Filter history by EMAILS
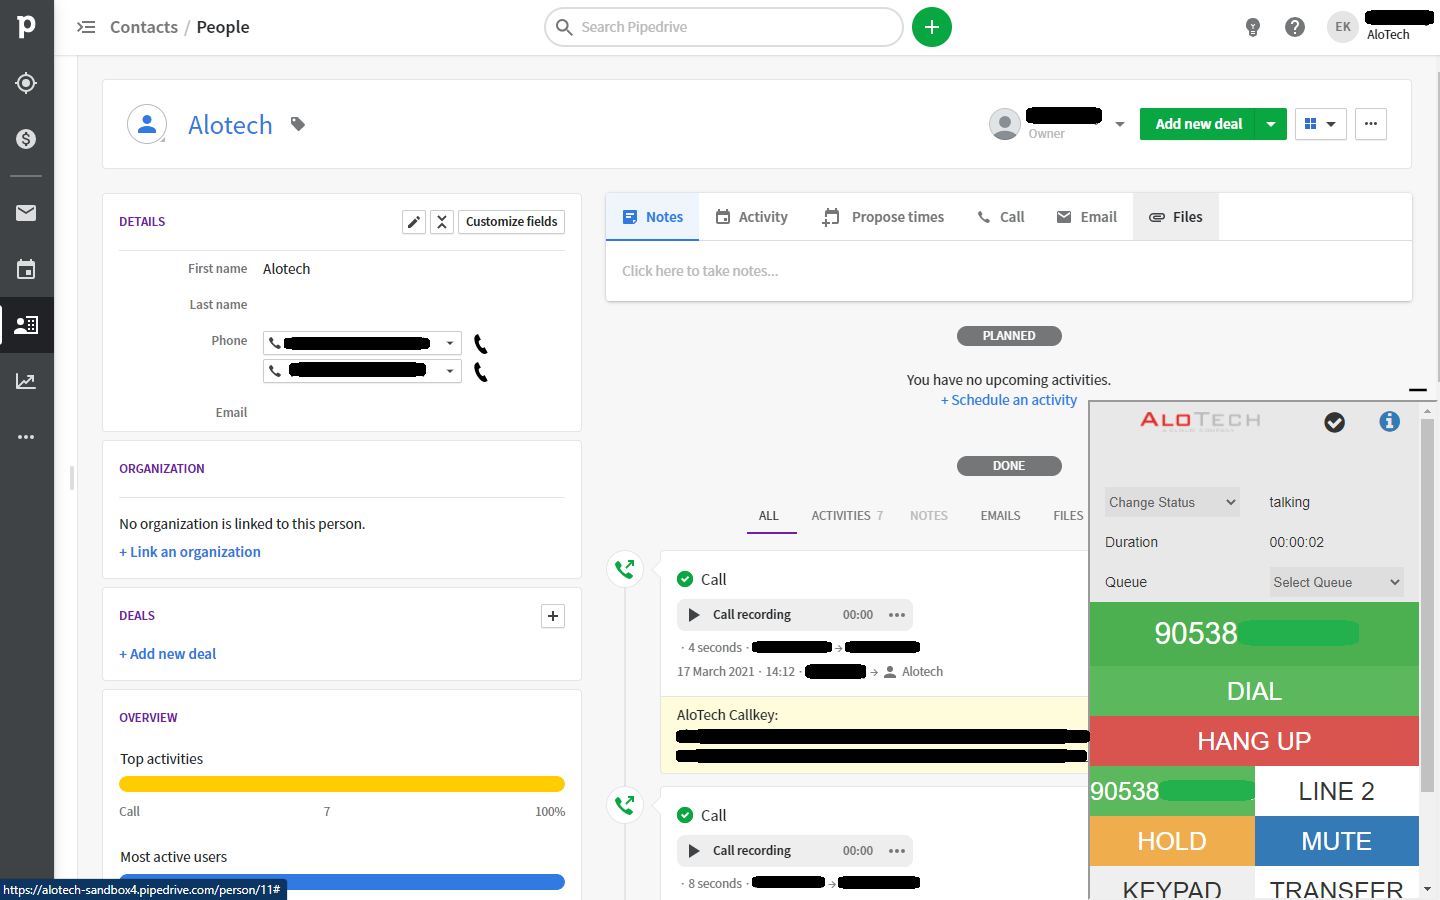 pyautogui.click(x=1000, y=516)
